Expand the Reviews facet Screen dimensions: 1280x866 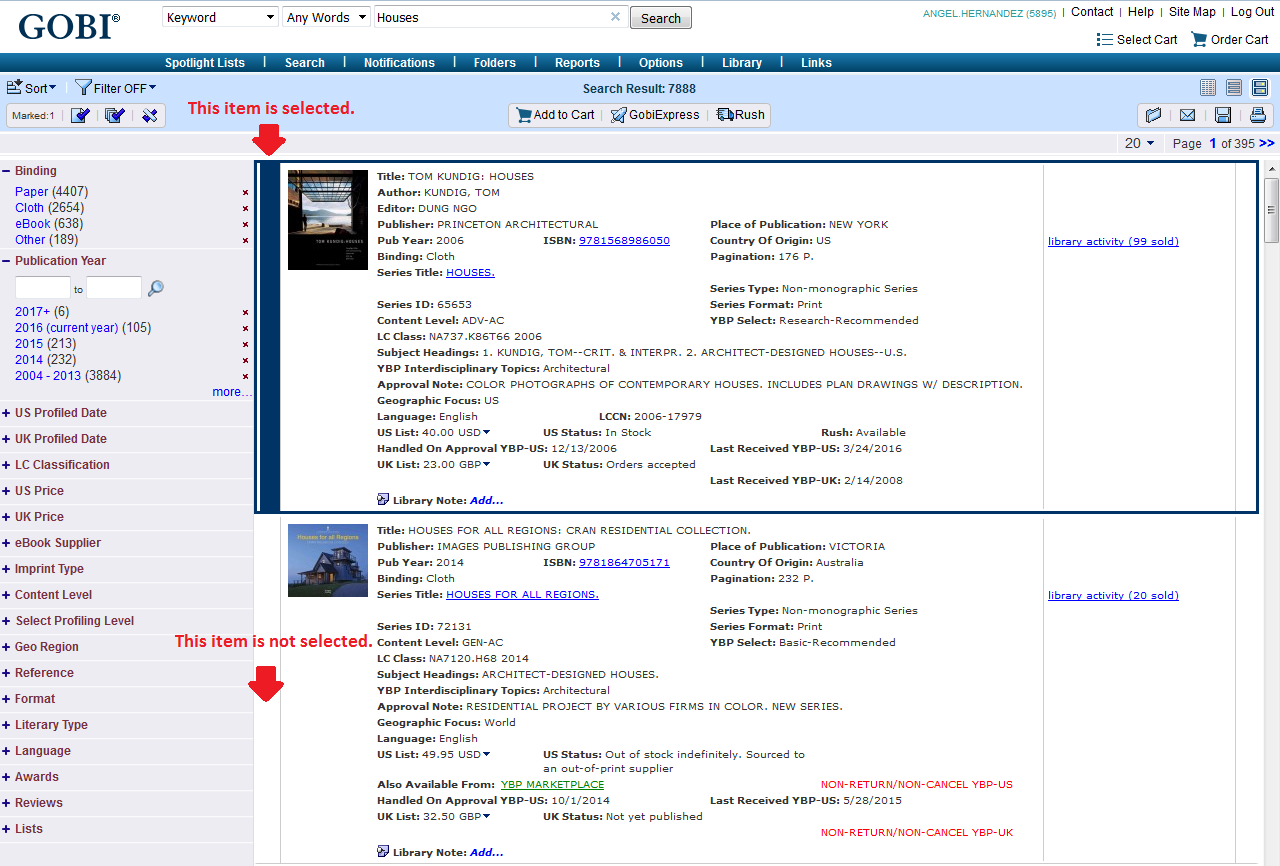pyautogui.click(x=6, y=803)
